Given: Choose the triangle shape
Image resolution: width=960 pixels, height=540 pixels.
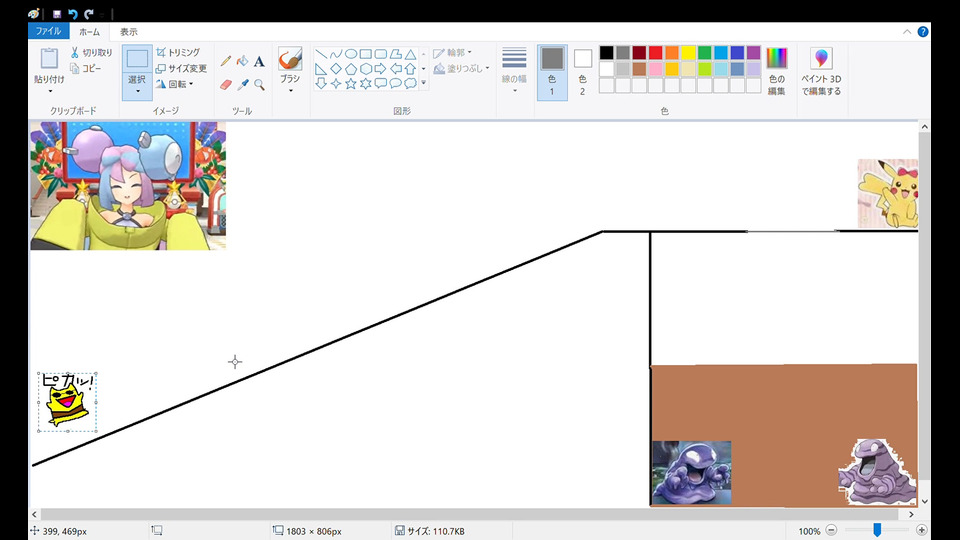Looking at the screenshot, I should (x=410, y=54).
